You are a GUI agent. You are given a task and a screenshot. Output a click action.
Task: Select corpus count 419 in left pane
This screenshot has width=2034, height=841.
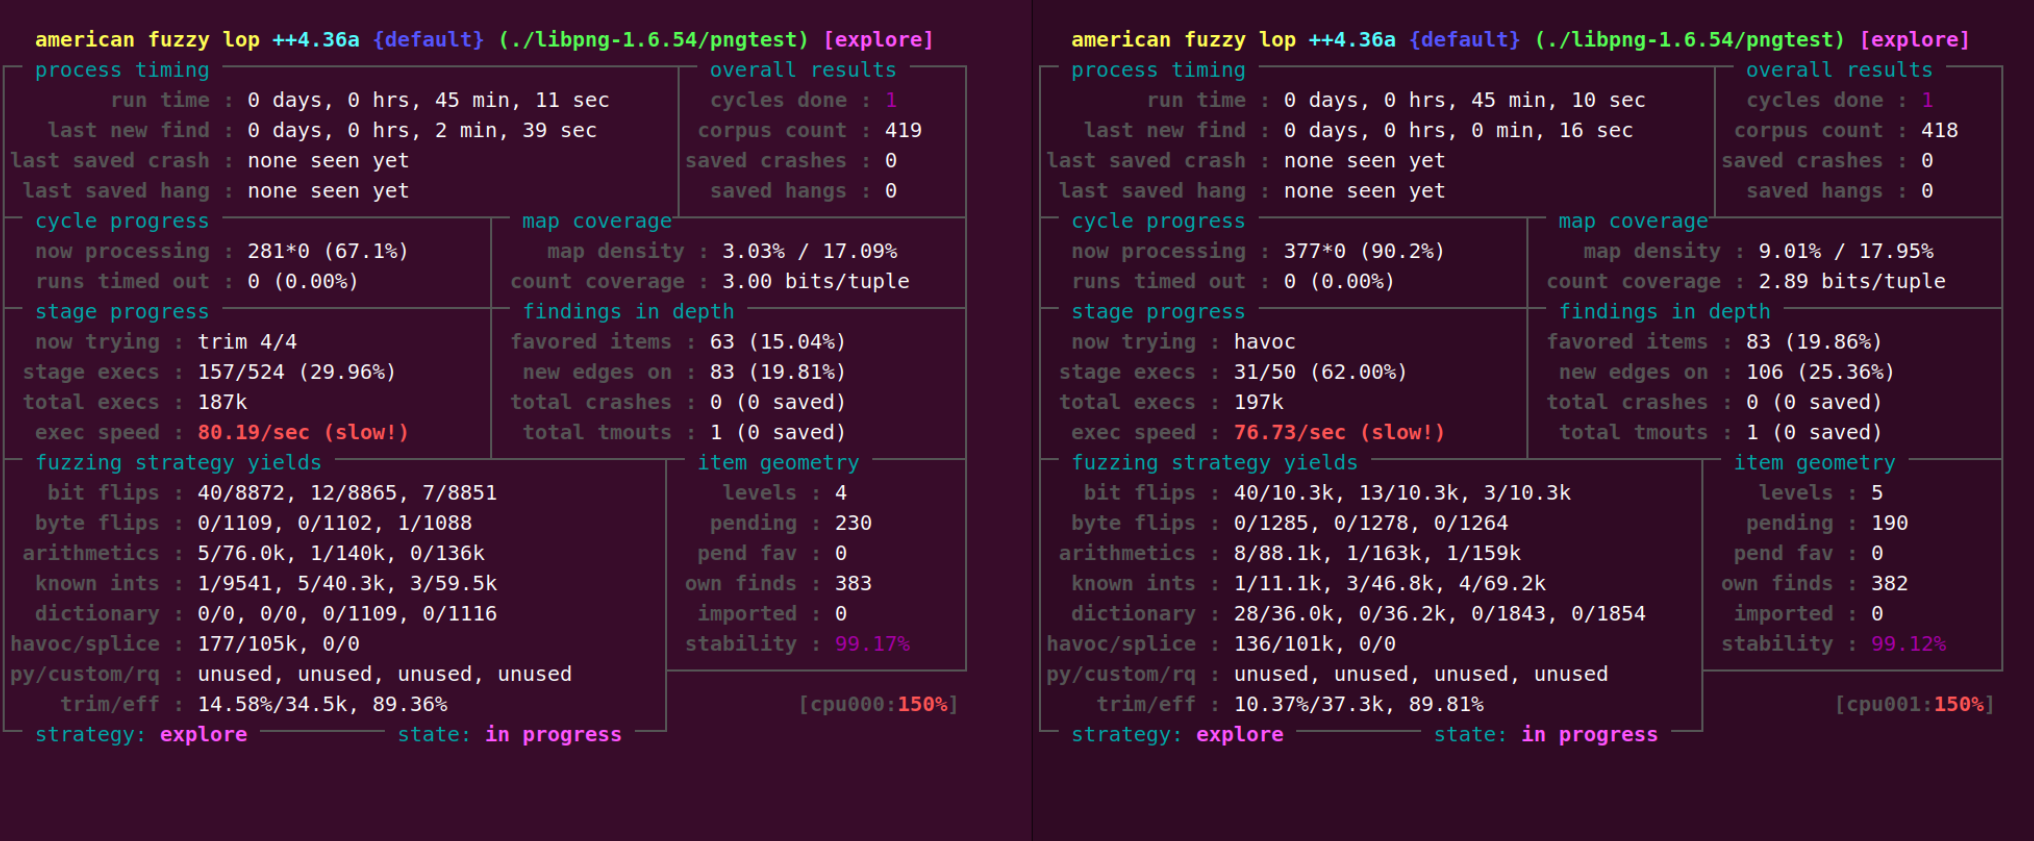(x=903, y=130)
